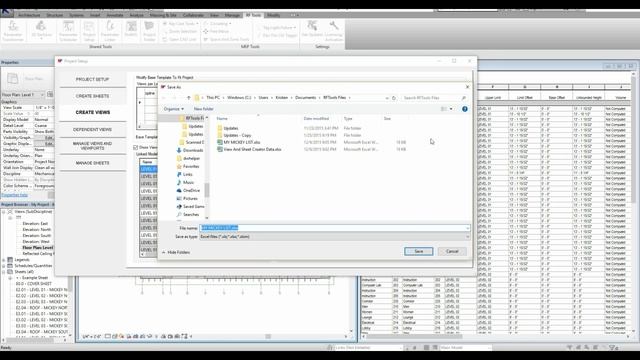Sort files by Date modified column

point(316,118)
